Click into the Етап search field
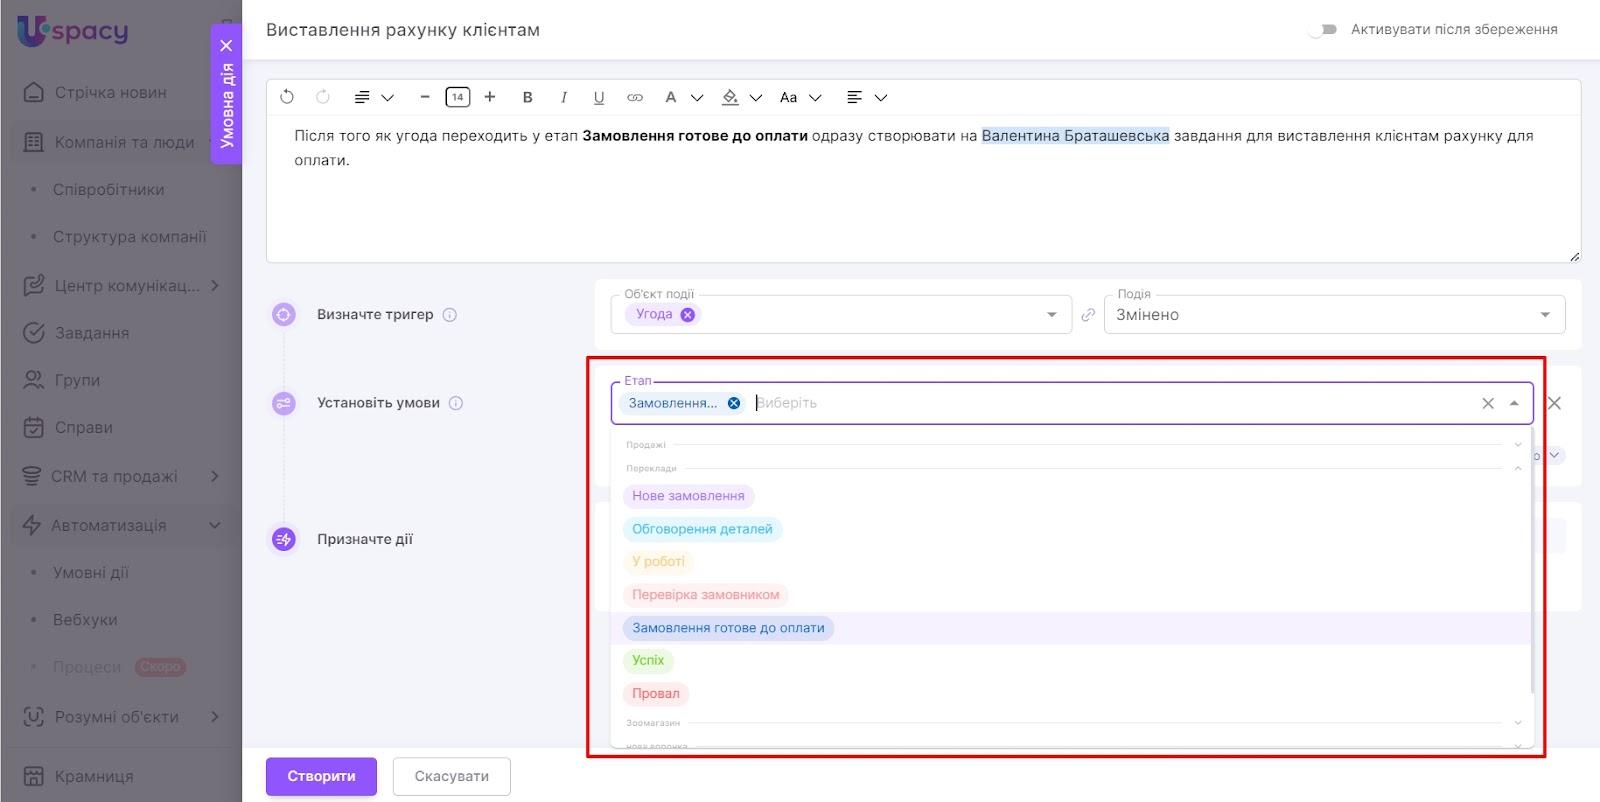The width and height of the screenshot is (1600, 802). (1100, 403)
